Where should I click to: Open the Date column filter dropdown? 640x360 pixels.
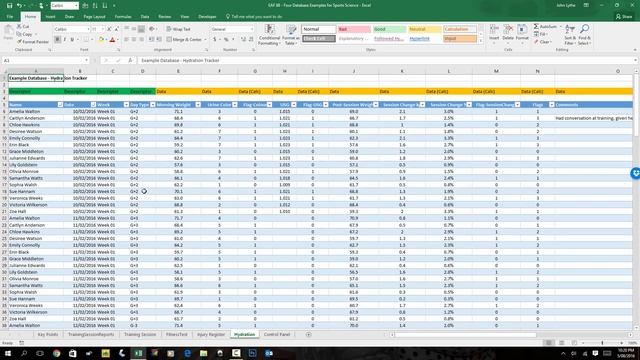tap(93, 105)
